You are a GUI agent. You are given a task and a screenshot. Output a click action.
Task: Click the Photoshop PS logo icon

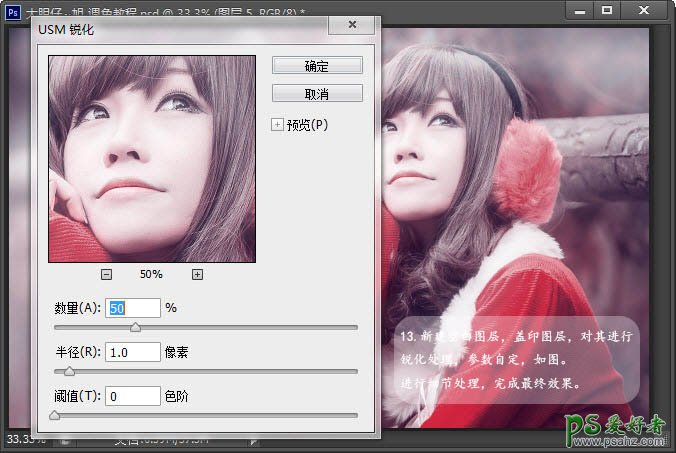click(x=12, y=10)
